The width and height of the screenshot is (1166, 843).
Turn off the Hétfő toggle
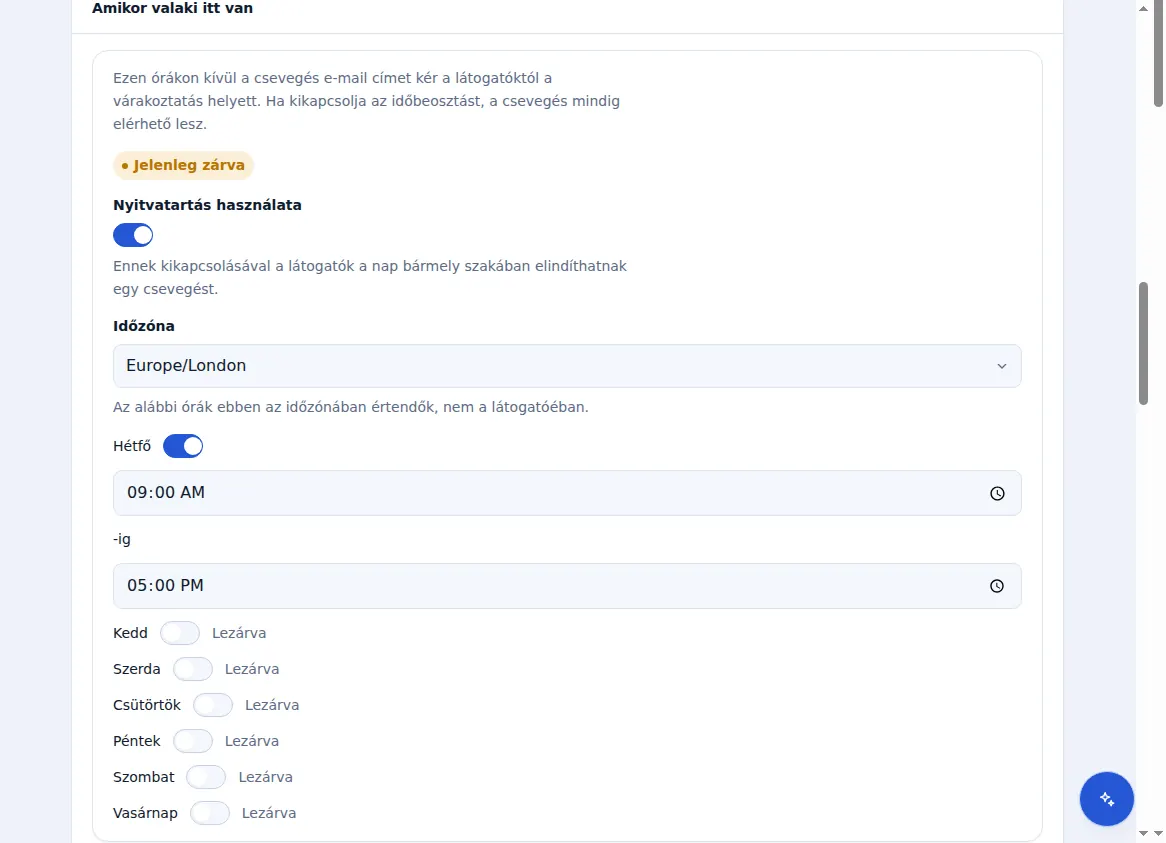pyautogui.click(x=183, y=446)
